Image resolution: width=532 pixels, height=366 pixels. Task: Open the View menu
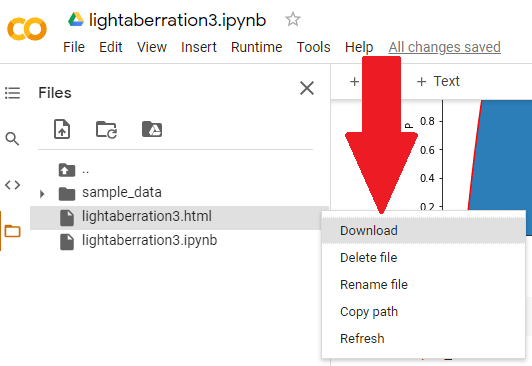(152, 47)
